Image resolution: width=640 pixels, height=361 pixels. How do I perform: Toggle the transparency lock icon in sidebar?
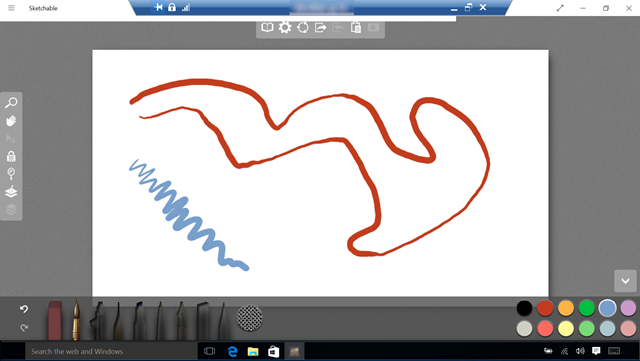tap(11, 156)
